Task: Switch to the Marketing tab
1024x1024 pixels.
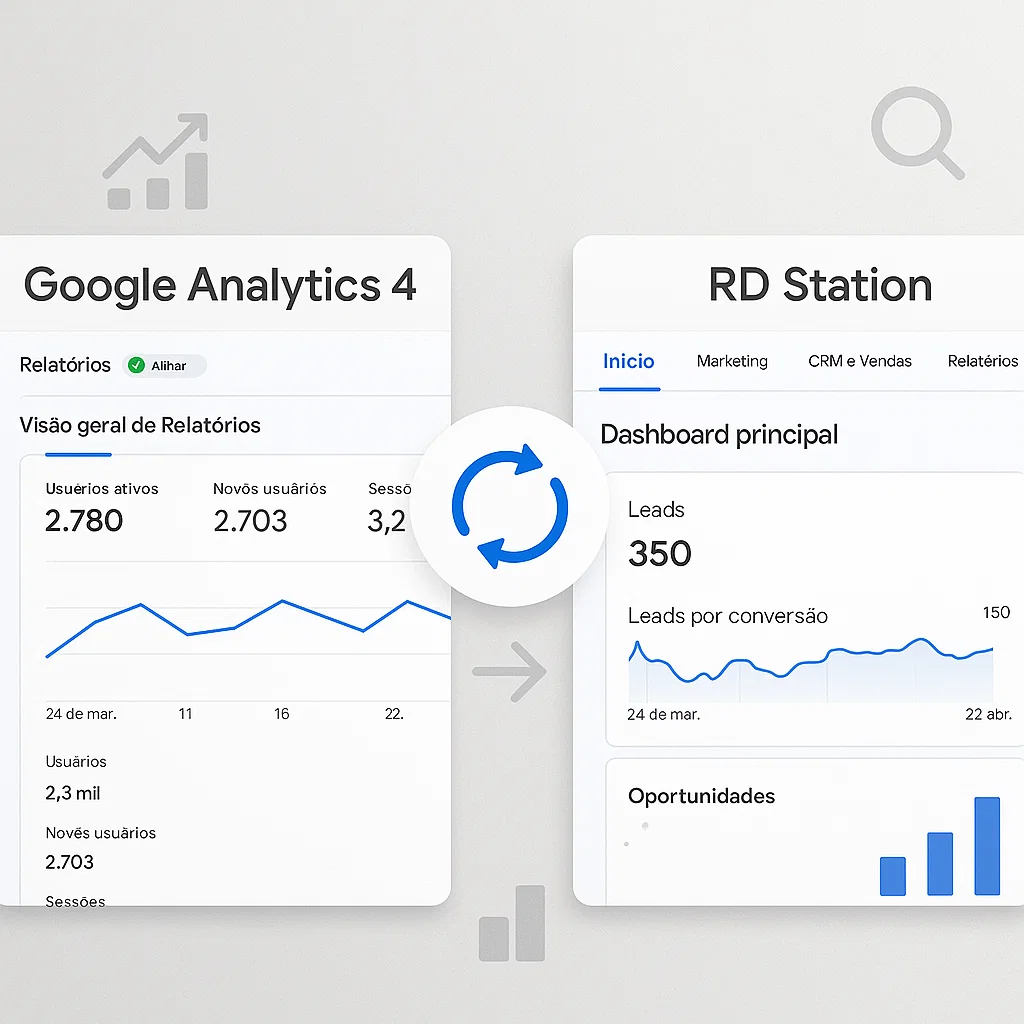Action: tap(732, 361)
